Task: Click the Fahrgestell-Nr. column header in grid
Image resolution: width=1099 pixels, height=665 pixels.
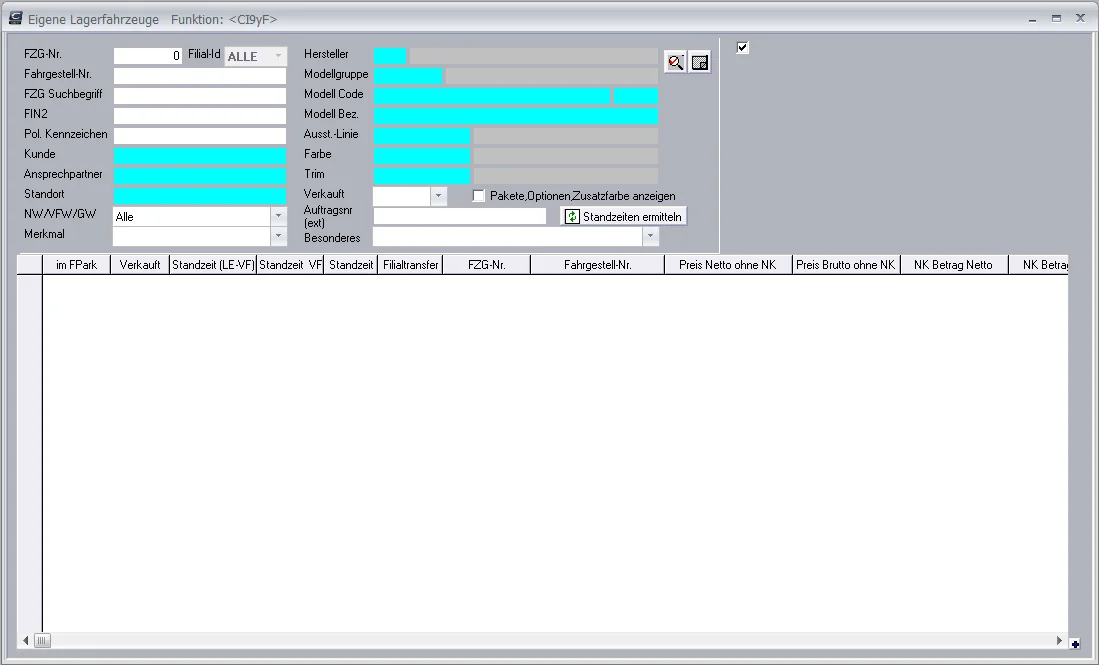Action: [597, 265]
